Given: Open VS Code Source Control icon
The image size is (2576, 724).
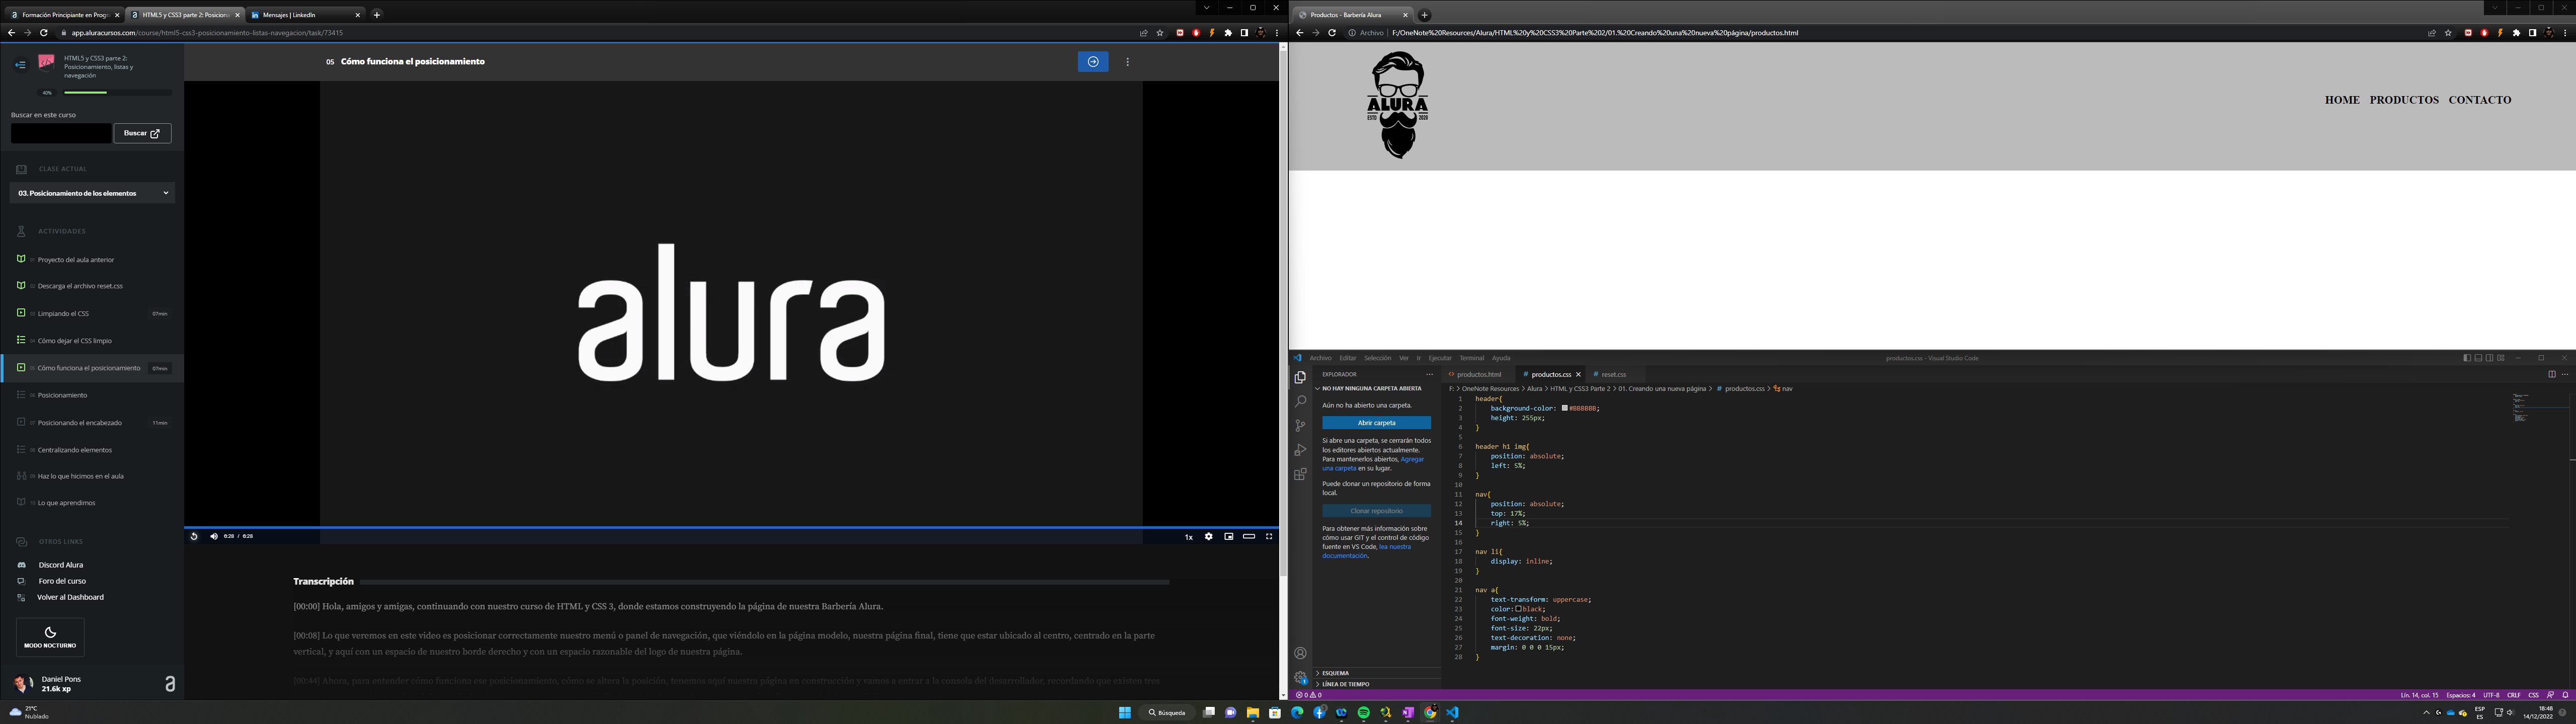Looking at the screenshot, I should (x=1300, y=426).
